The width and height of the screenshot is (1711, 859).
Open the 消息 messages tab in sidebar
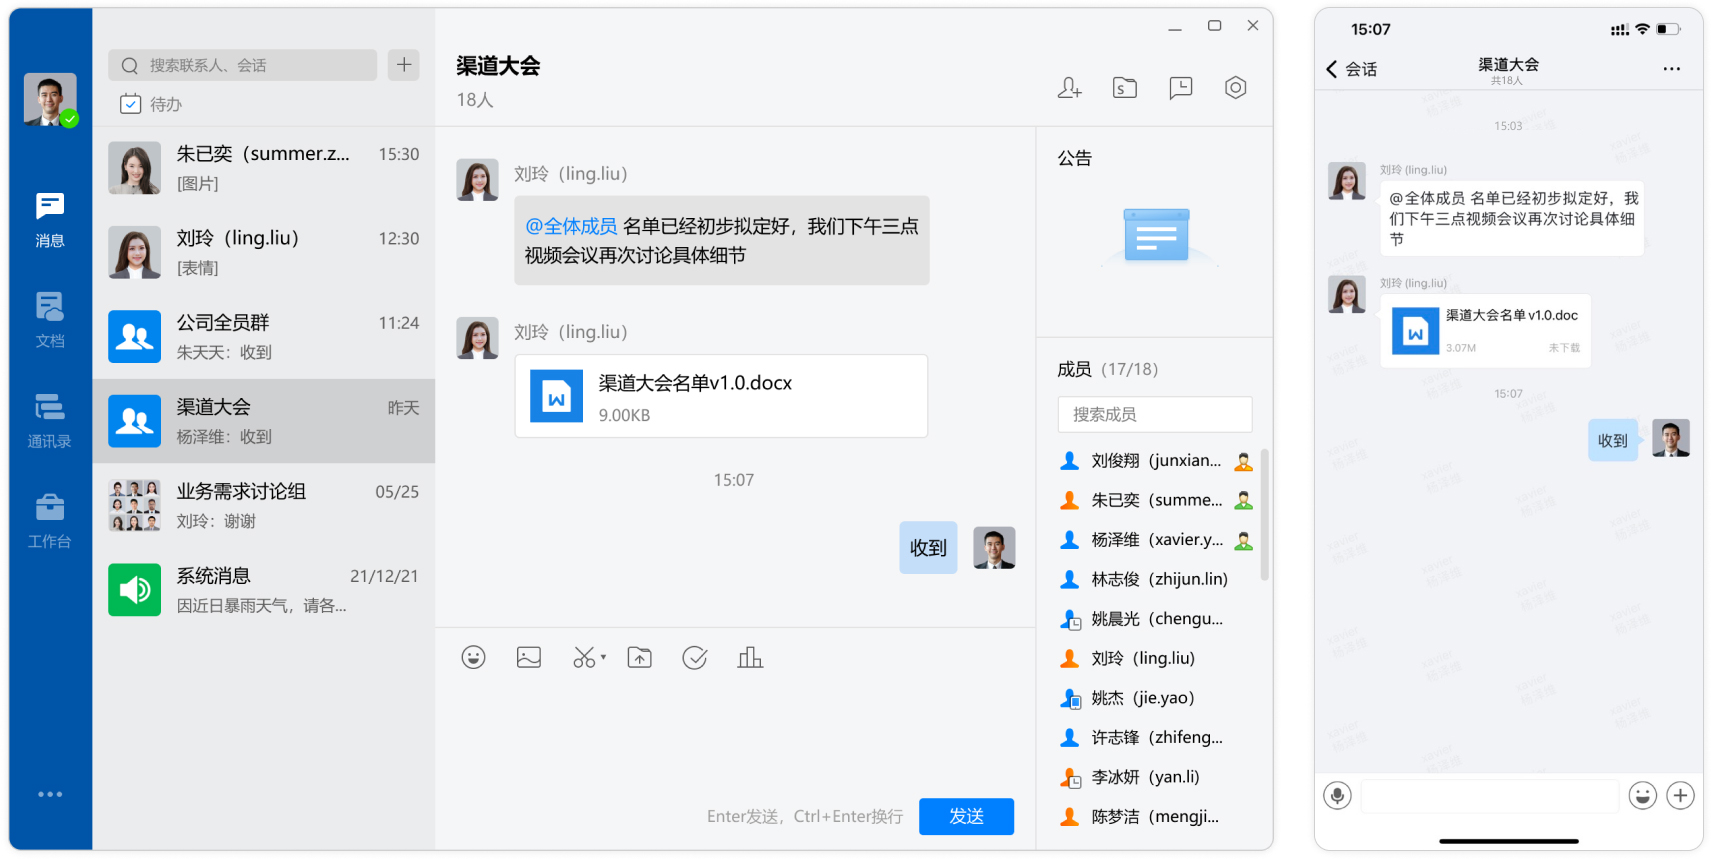[x=50, y=220]
